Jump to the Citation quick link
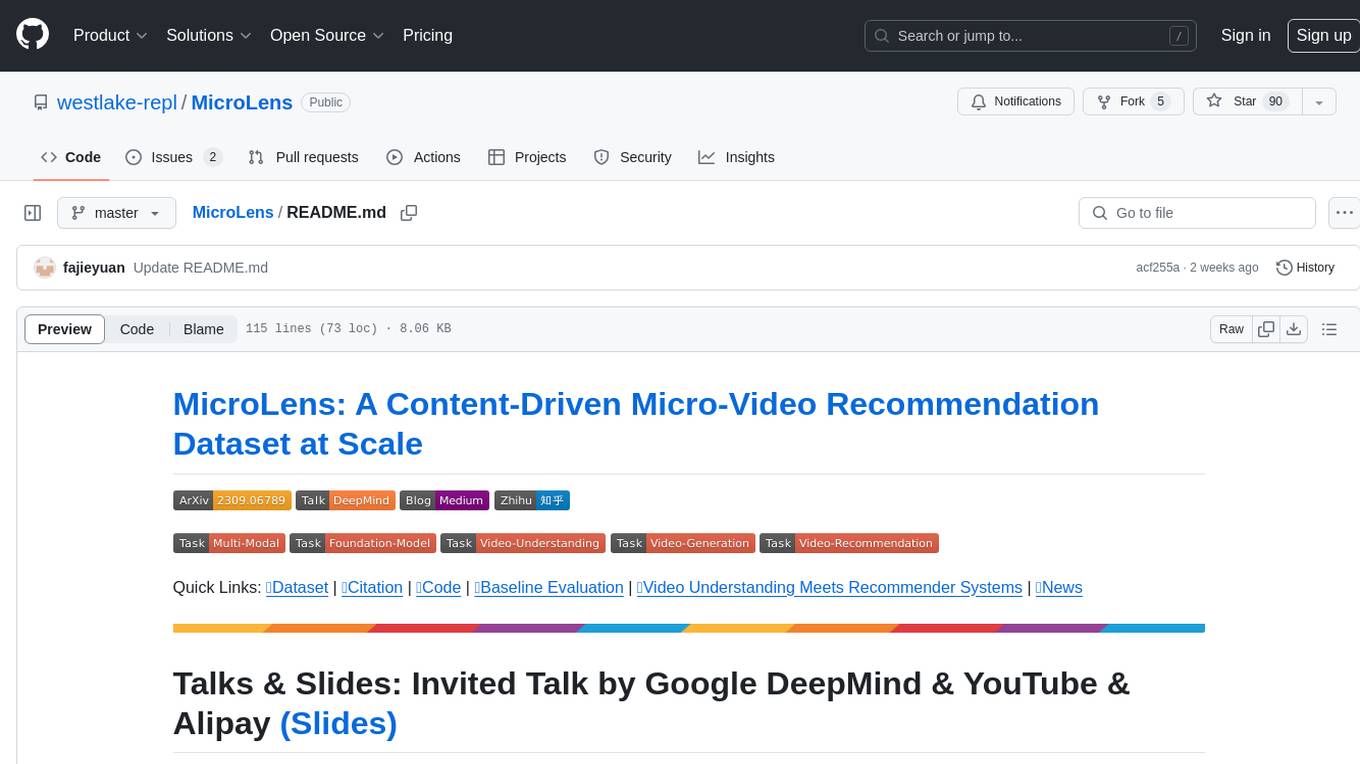The height and width of the screenshot is (764, 1360). 372,587
